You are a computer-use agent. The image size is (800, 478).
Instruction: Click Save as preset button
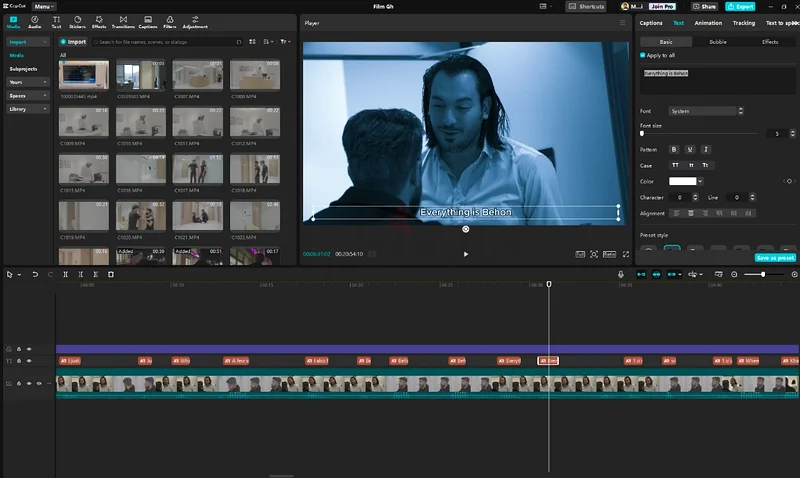(x=775, y=258)
